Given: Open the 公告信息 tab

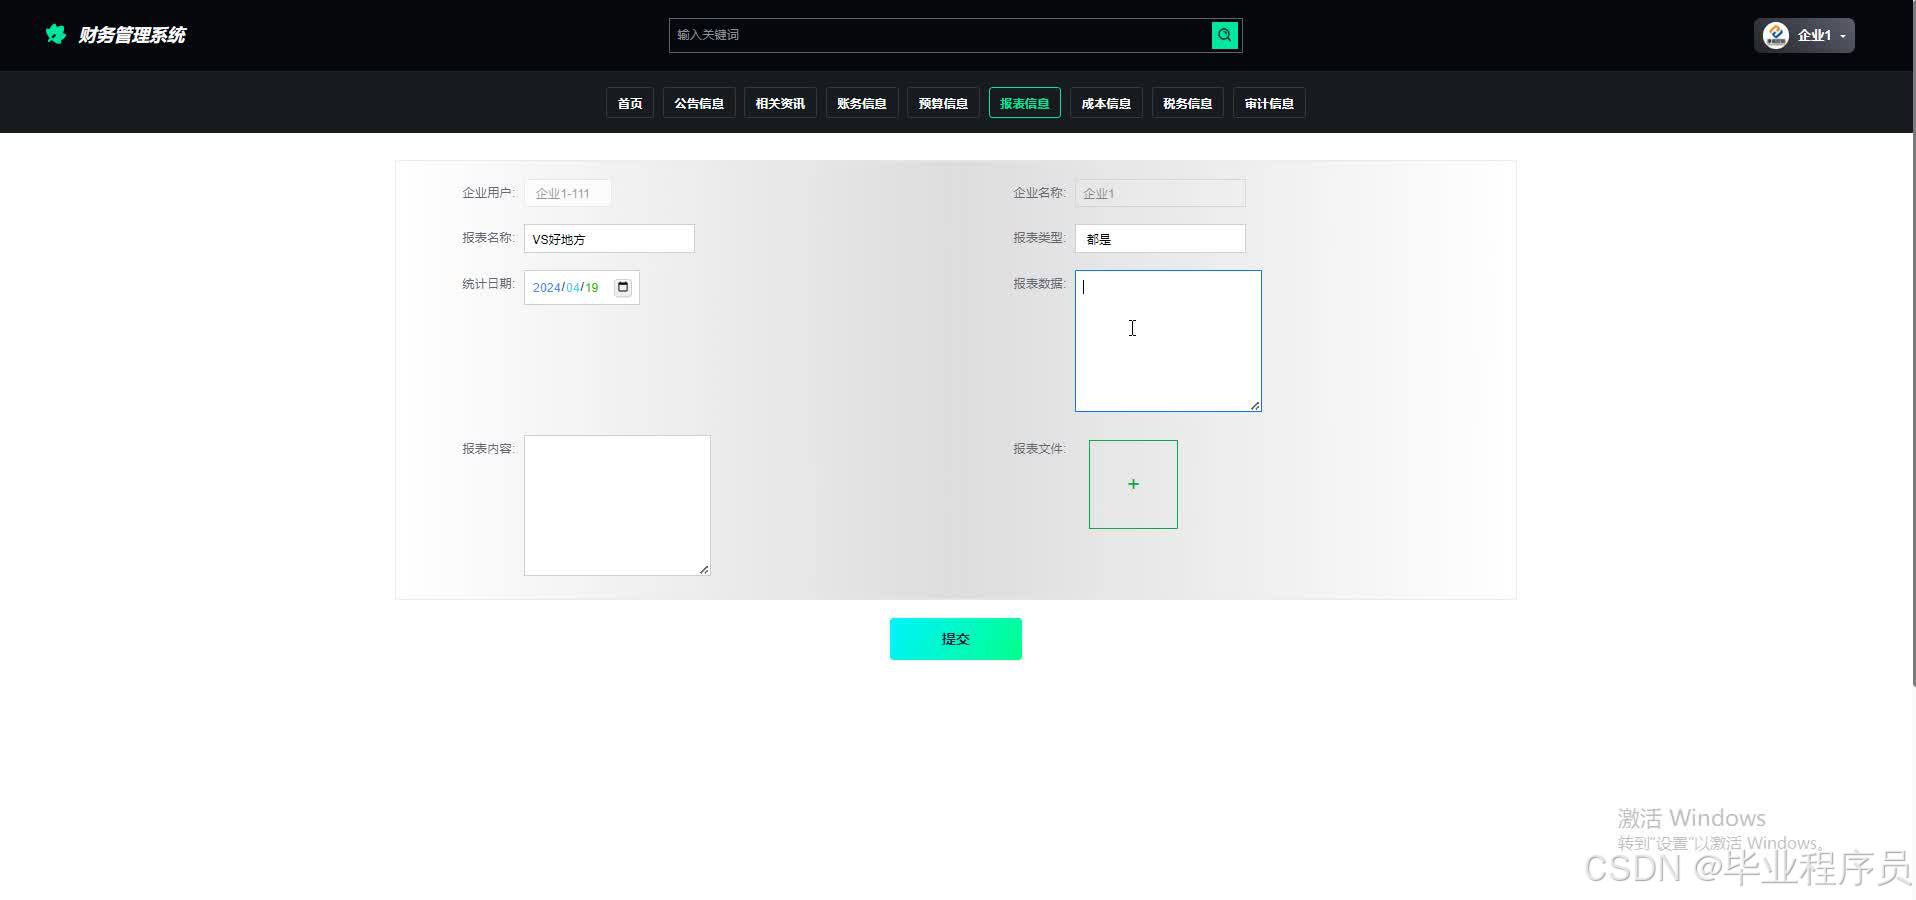Looking at the screenshot, I should tap(699, 103).
